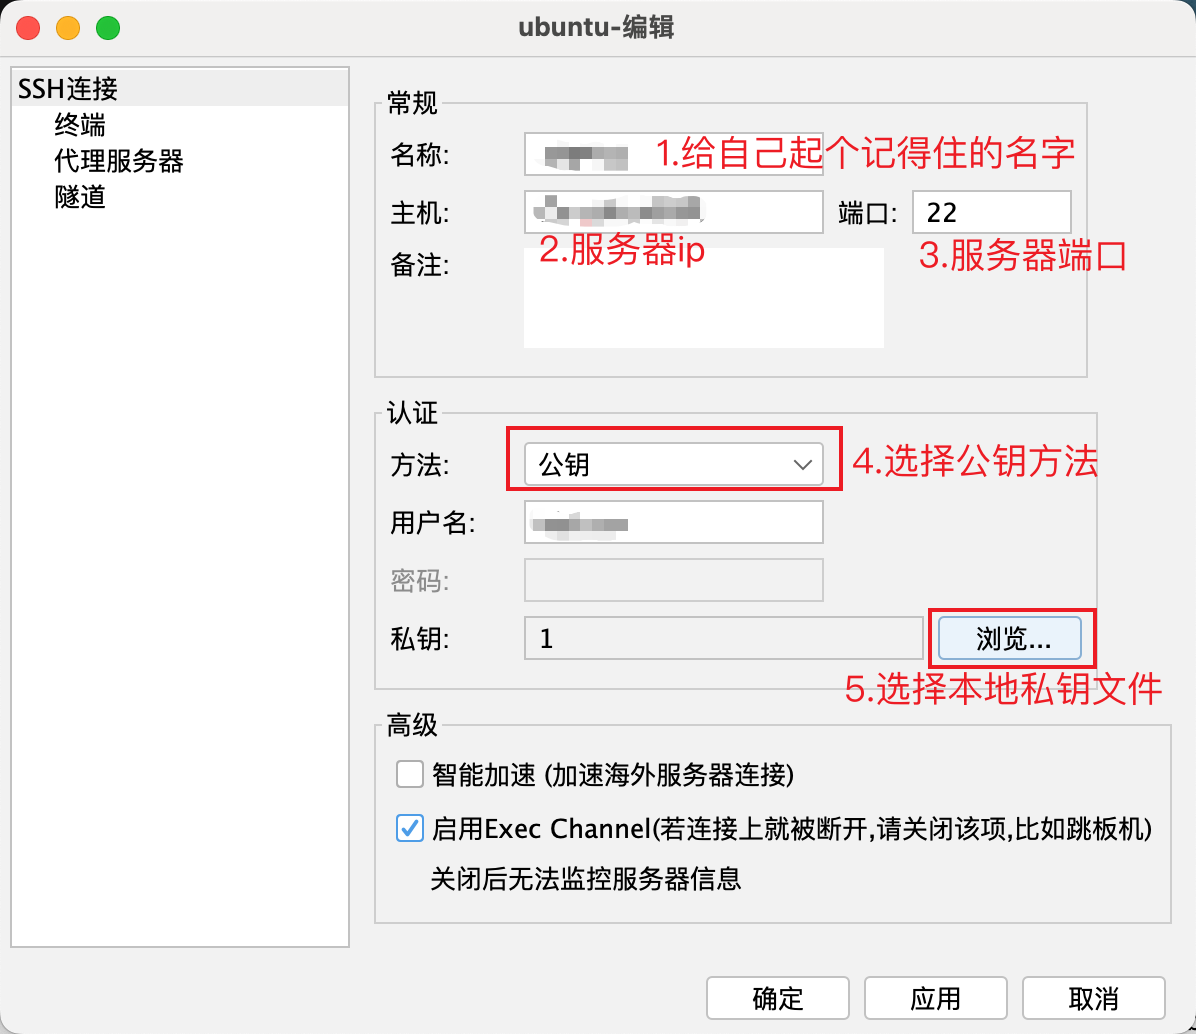Click the 名称 input field

tap(674, 154)
